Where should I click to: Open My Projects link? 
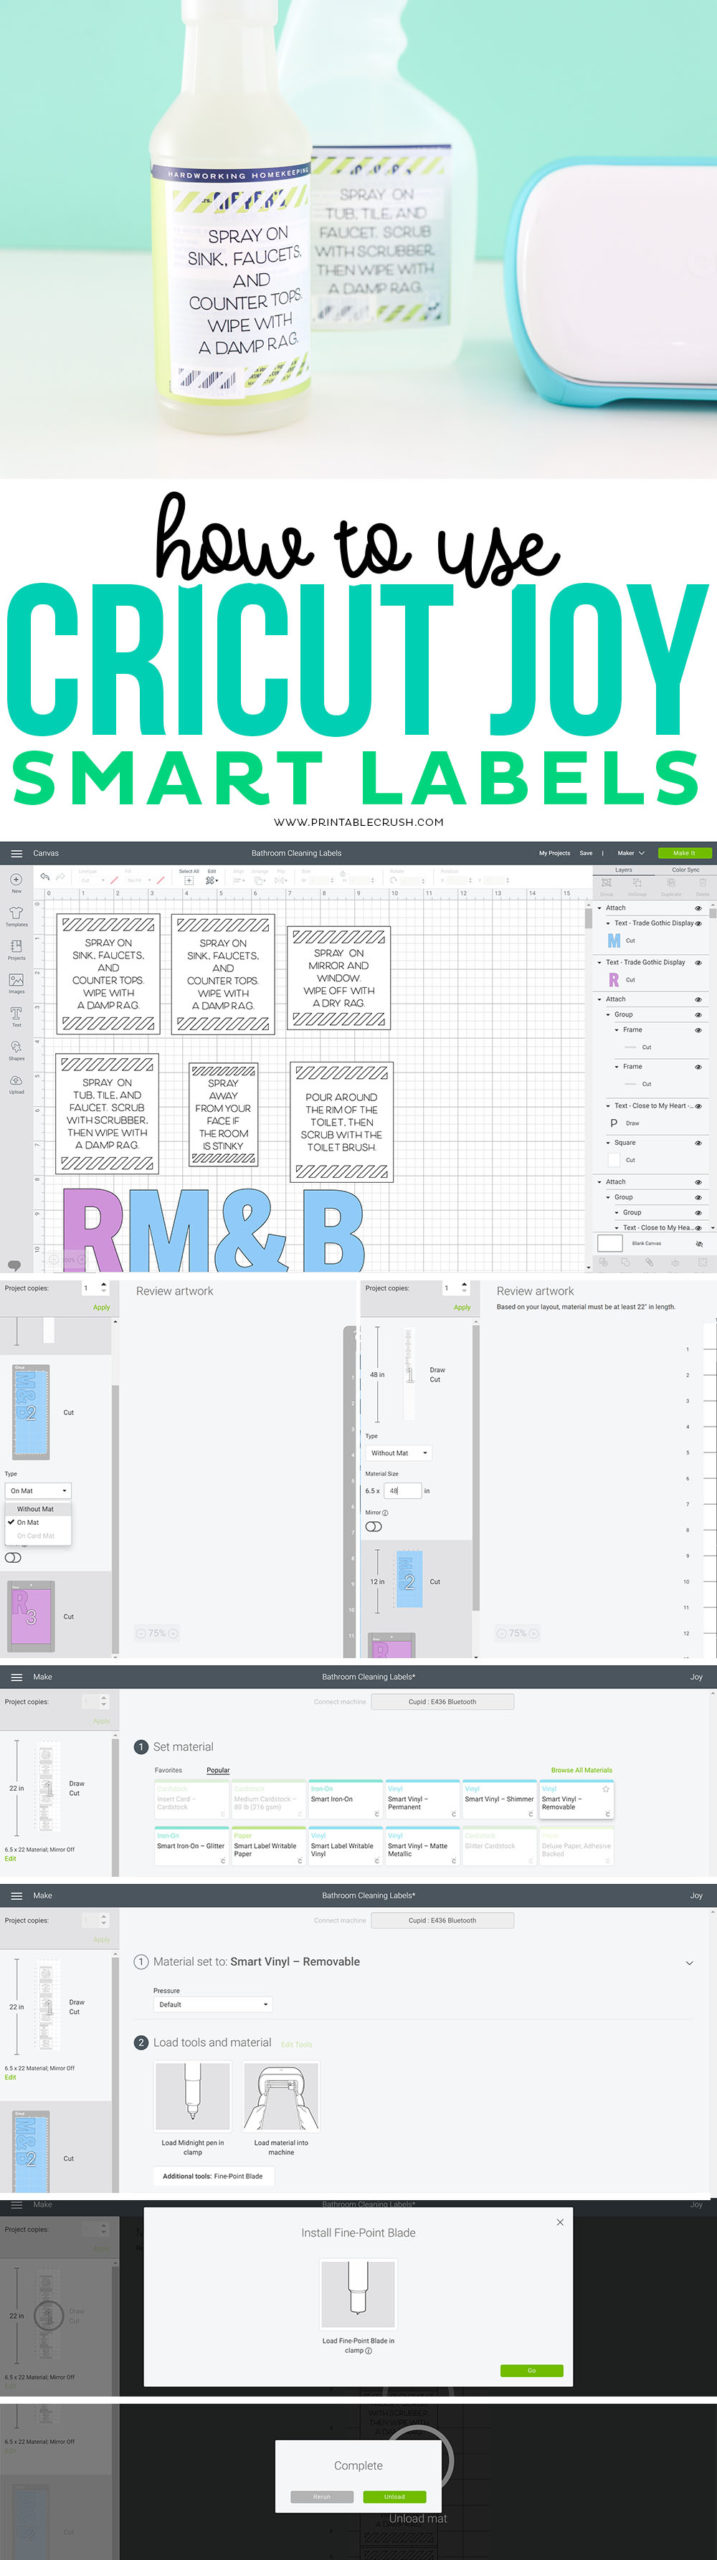[x=554, y=853]
